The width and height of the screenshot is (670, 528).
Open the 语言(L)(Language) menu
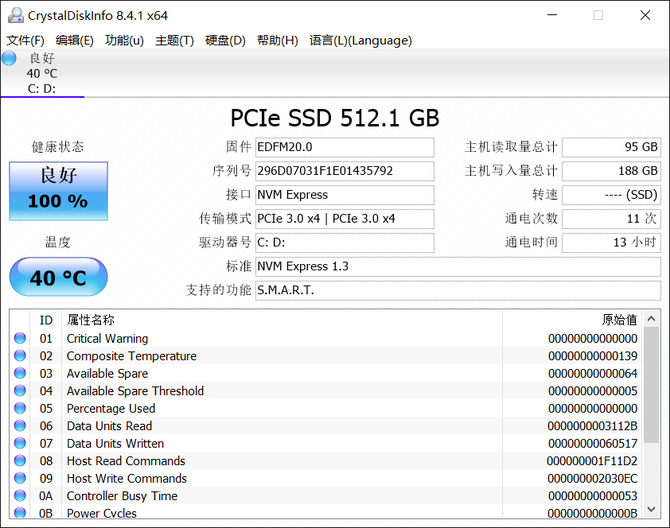(x=361, y=41)
